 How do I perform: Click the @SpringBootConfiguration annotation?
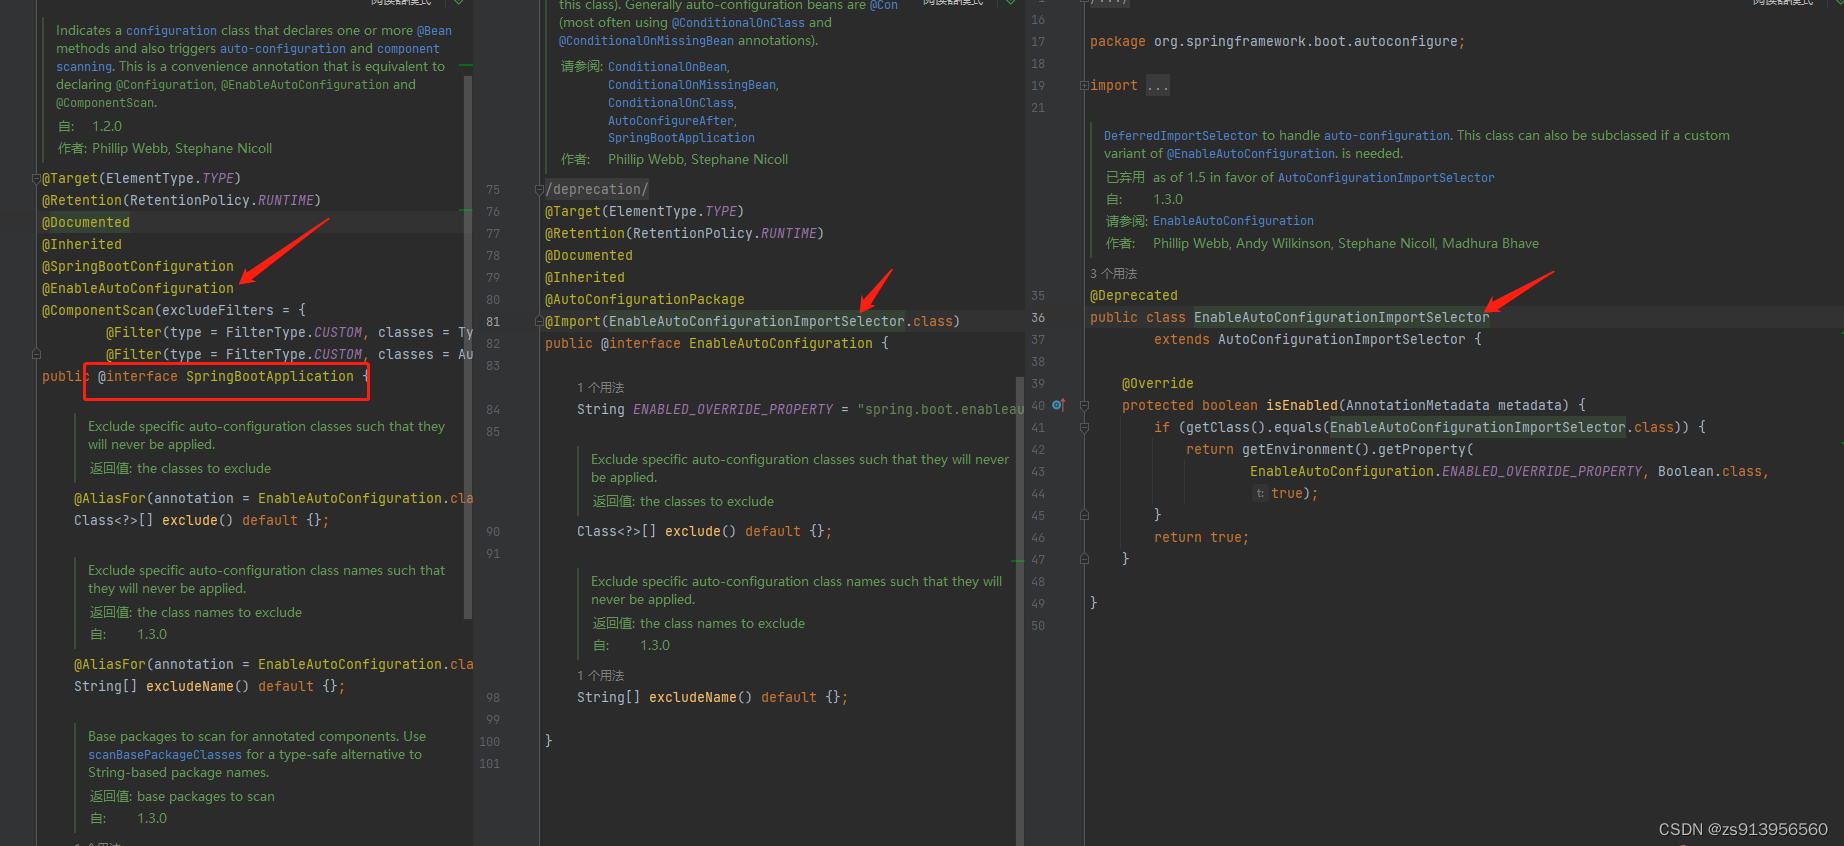coord(138,267)
